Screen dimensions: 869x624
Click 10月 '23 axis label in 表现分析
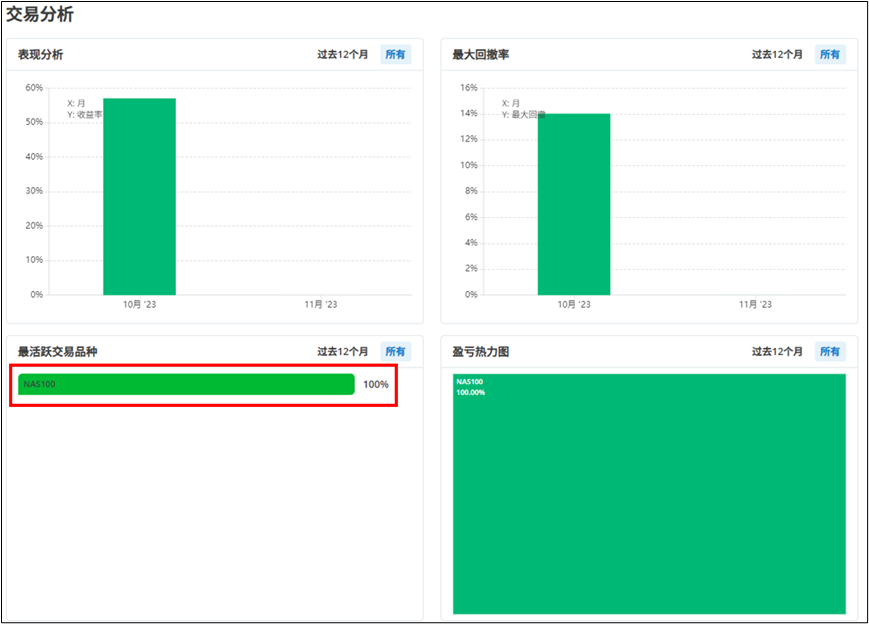[139, 305]
